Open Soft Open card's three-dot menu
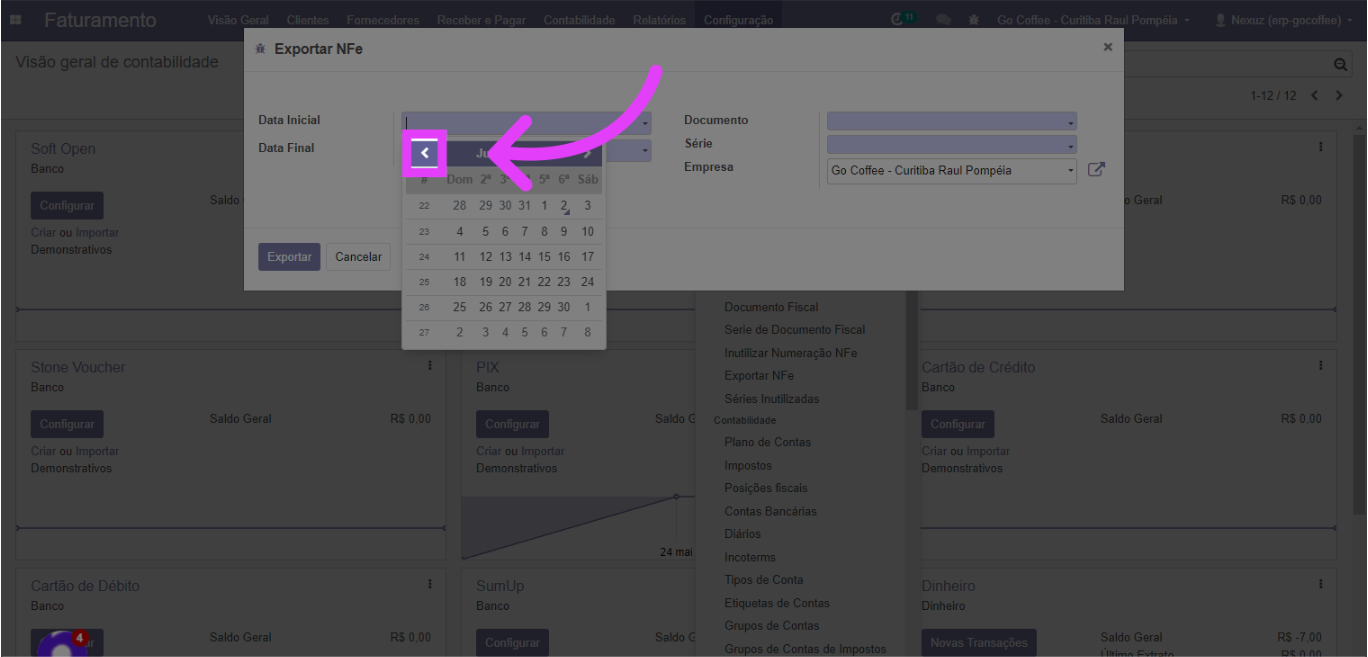The width and height of the screenshot is (1368, 657). click(x=1320, y=147)
